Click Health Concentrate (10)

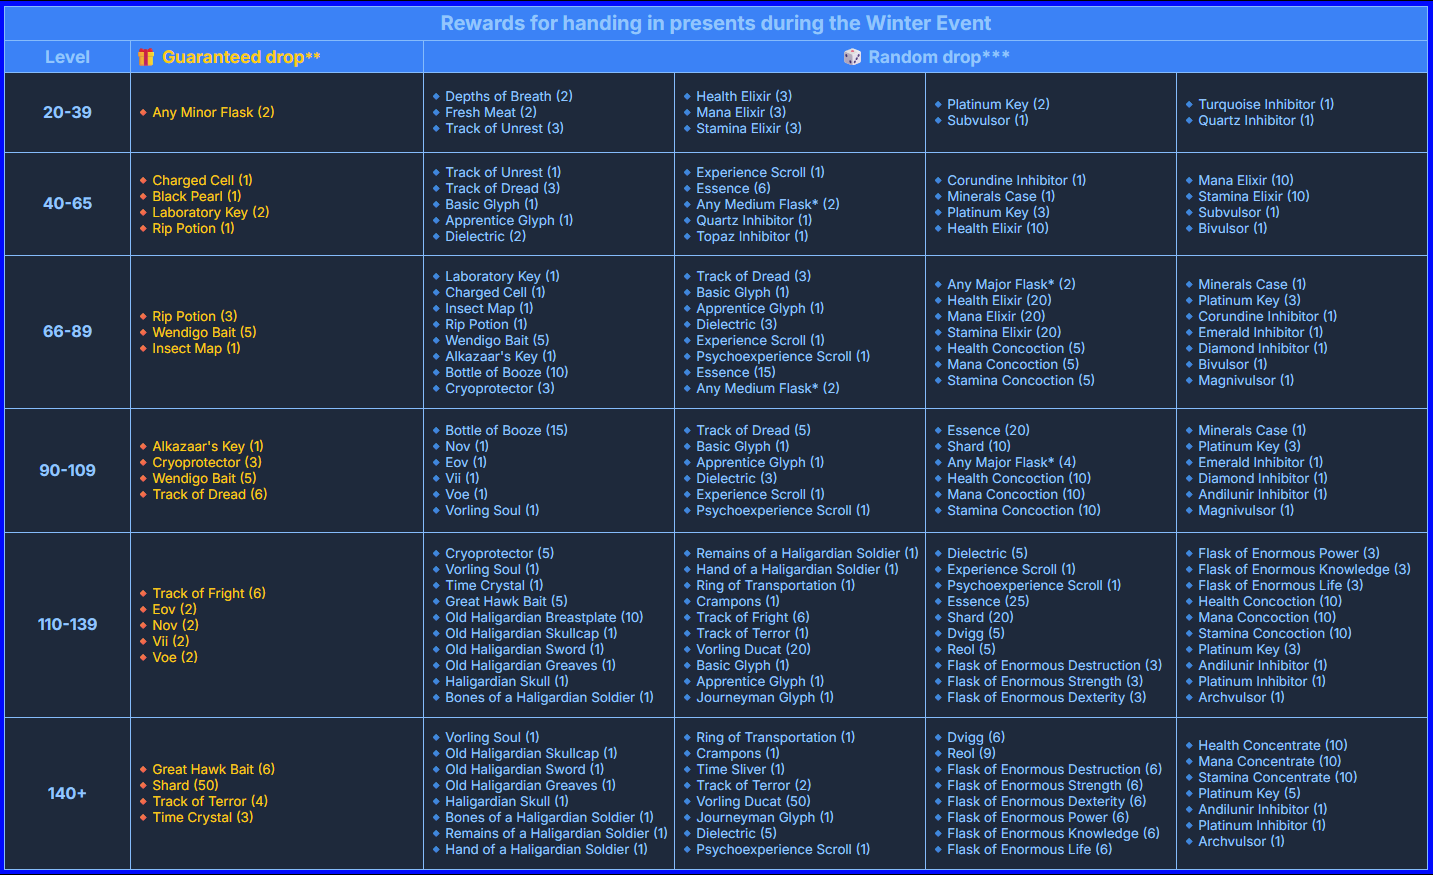click(1272, 745)
